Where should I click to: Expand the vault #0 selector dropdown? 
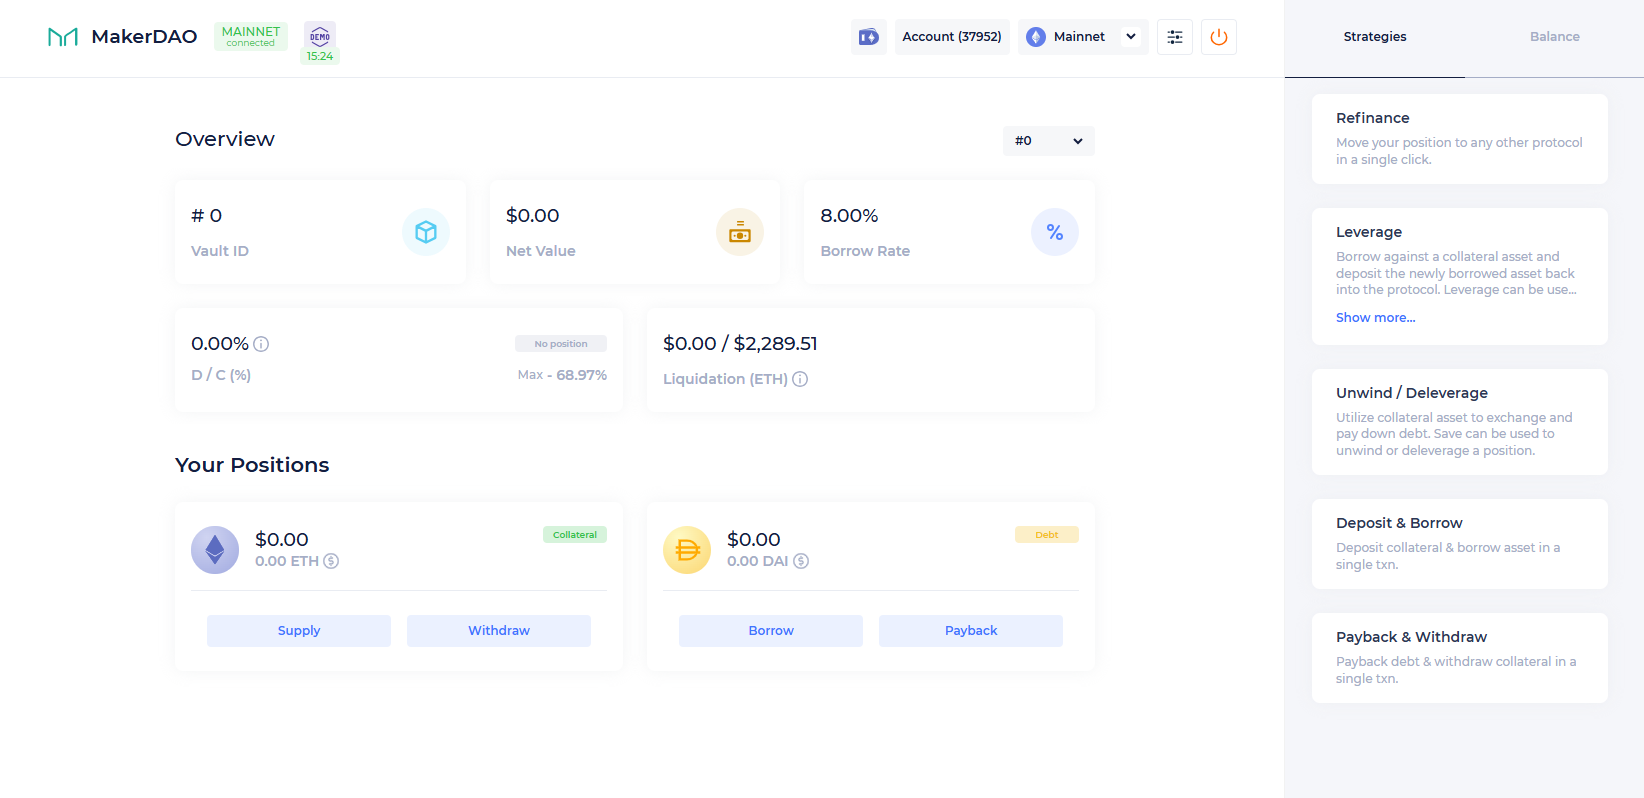pyautogui.click(x=1048, y=141)
